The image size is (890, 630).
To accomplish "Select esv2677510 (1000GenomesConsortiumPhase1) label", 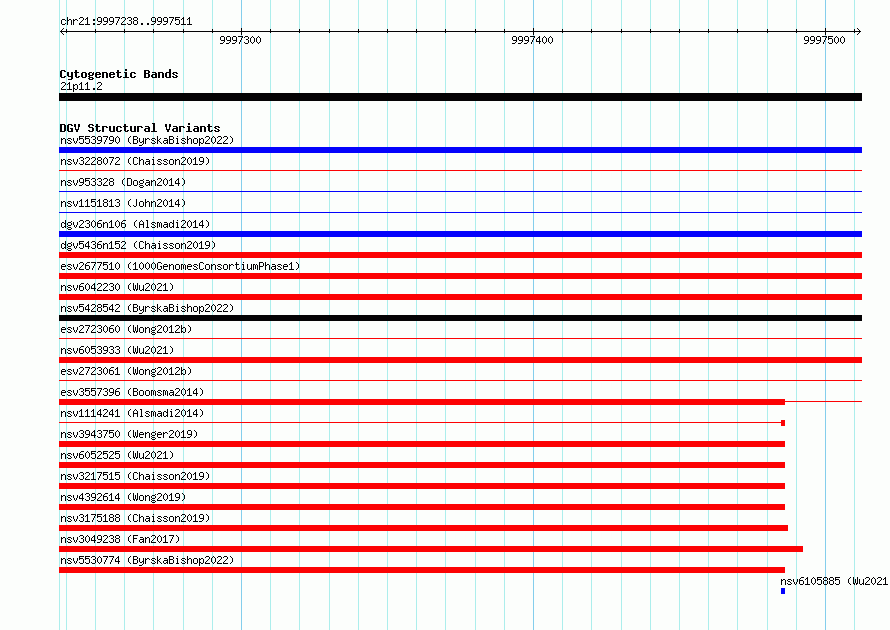I will 180,266.
